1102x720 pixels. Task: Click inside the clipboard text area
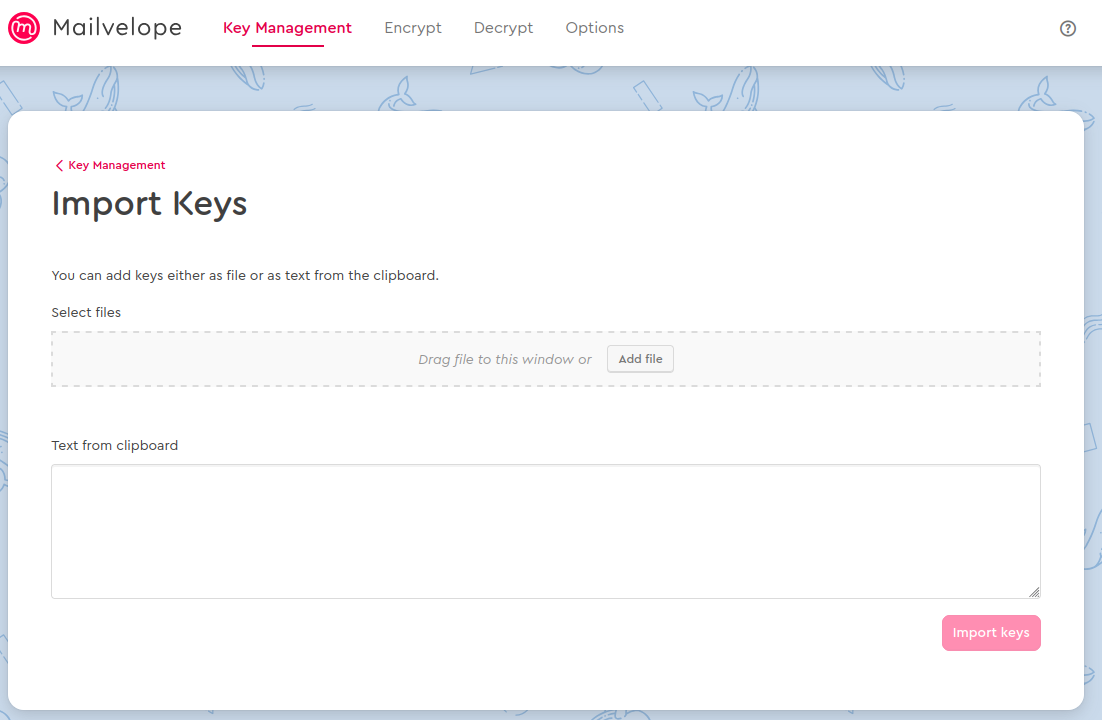click(x=545, y=531)
